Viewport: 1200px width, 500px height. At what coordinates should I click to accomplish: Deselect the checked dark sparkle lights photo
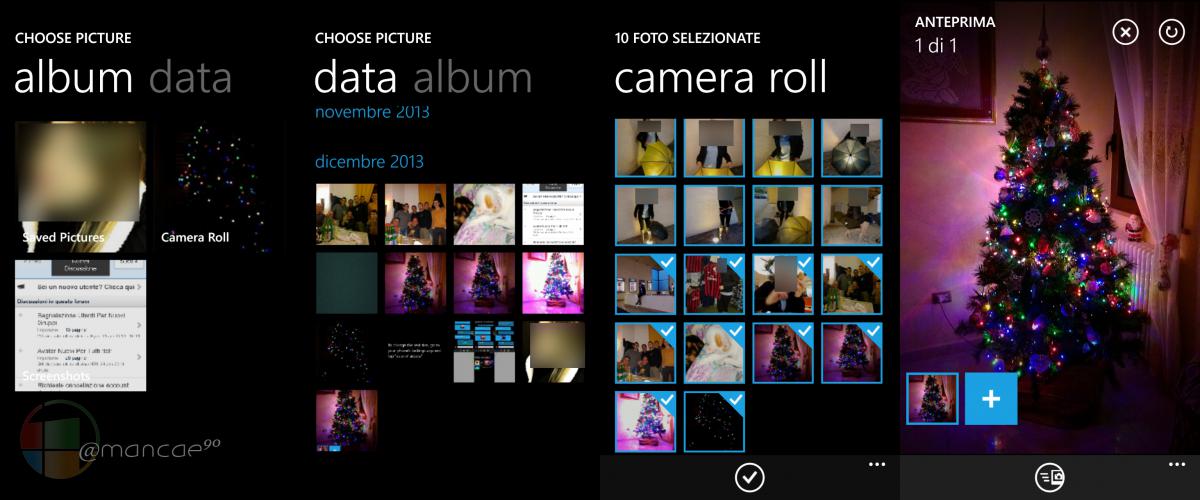click(x=714, y=421)
